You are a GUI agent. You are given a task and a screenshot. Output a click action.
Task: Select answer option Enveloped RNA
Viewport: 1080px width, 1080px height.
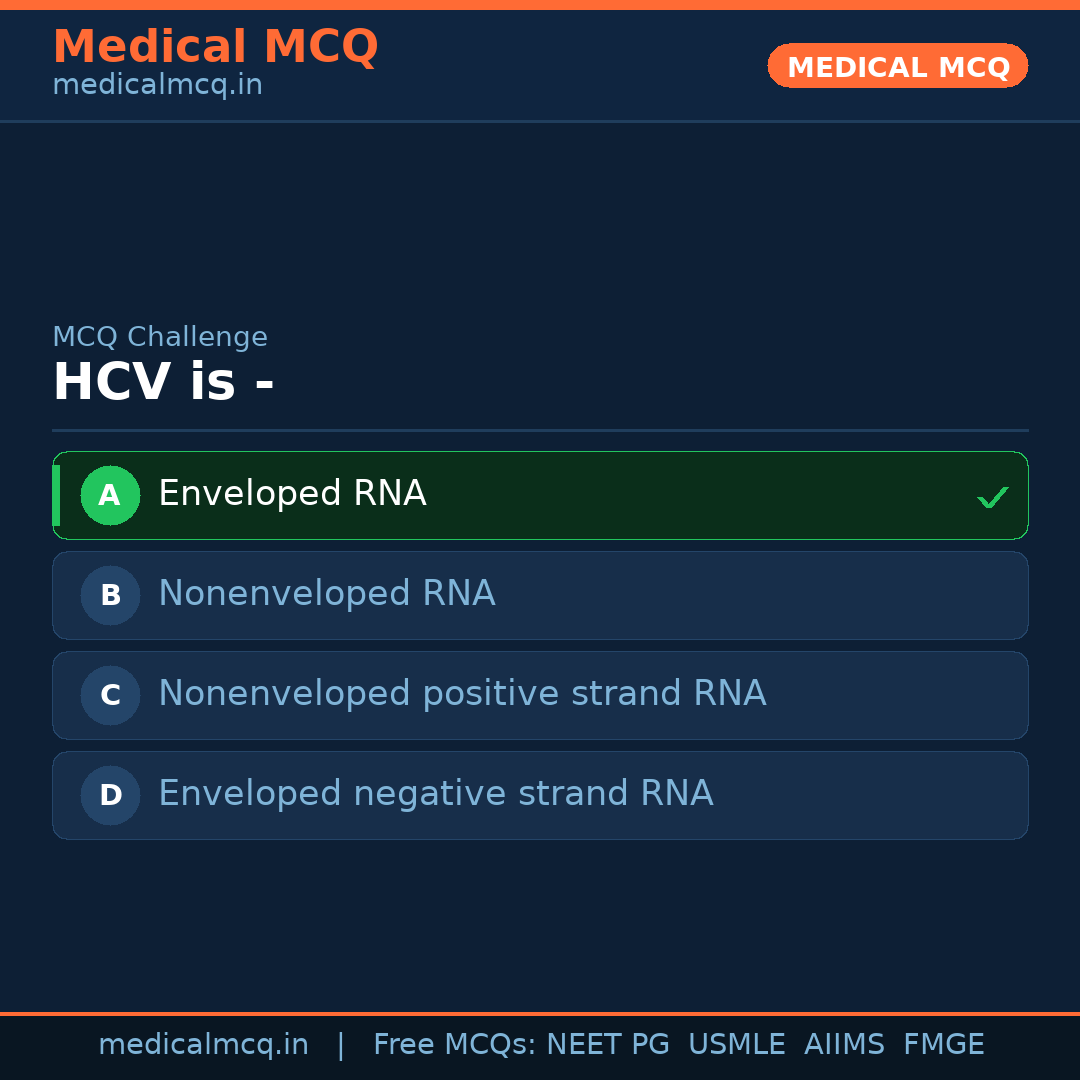pyautogui.click(x=292, y=494)
